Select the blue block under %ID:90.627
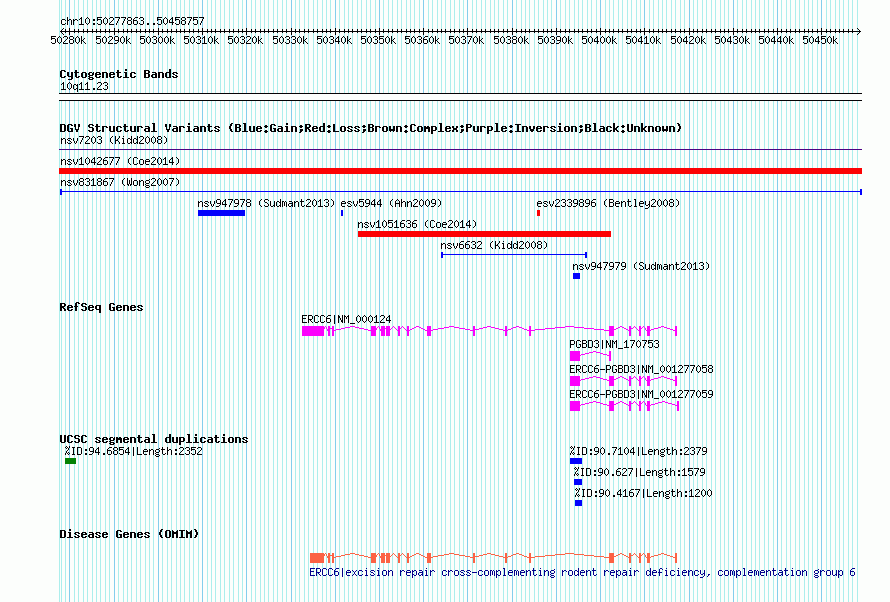890x602 pixels. [x=578, y=482]
